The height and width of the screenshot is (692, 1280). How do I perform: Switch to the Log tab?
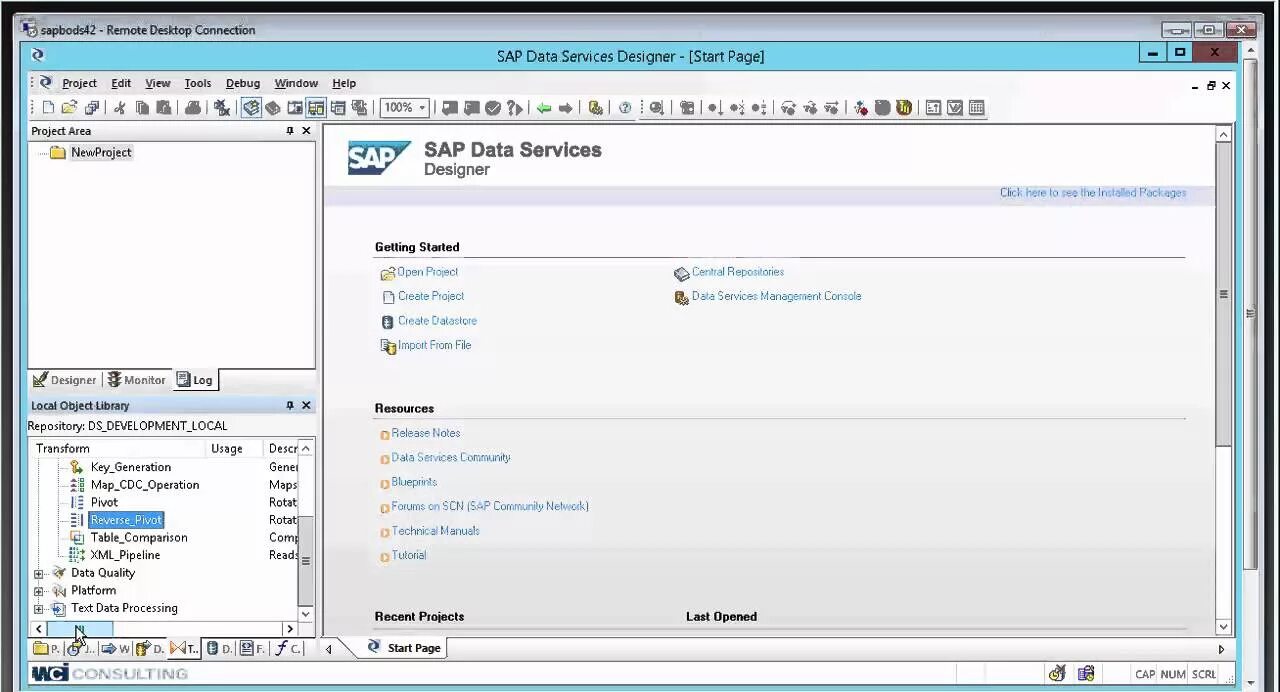point(195,380)
